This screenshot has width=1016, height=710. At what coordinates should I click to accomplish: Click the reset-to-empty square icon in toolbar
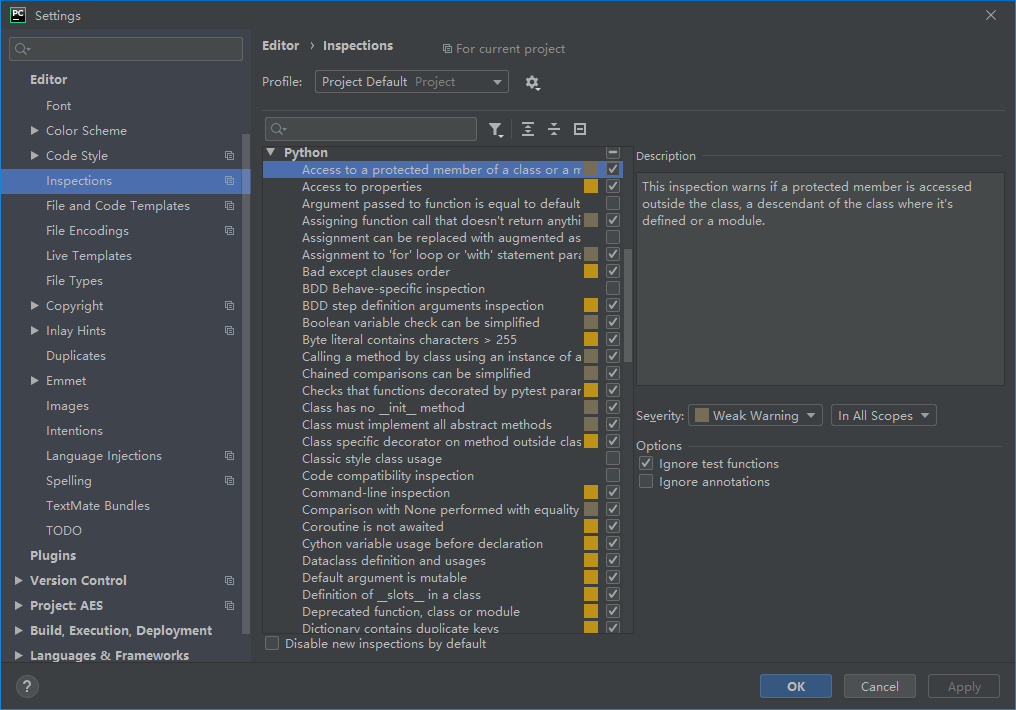click(580, 129)
